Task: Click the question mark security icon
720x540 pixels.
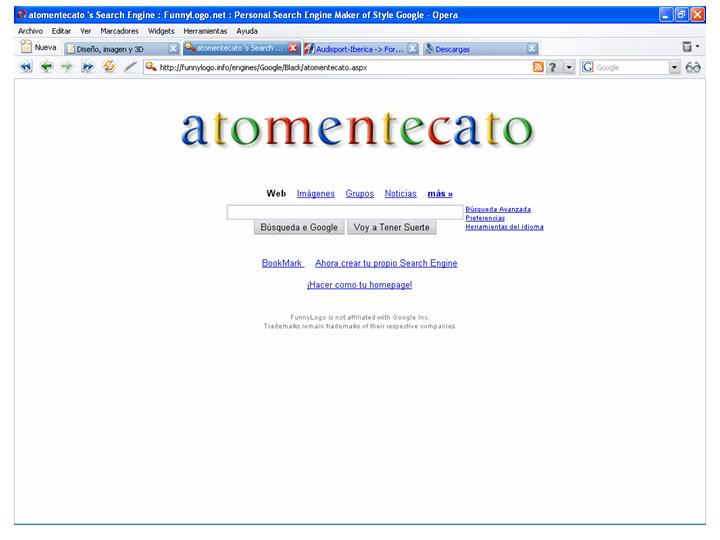Action: 553,68
